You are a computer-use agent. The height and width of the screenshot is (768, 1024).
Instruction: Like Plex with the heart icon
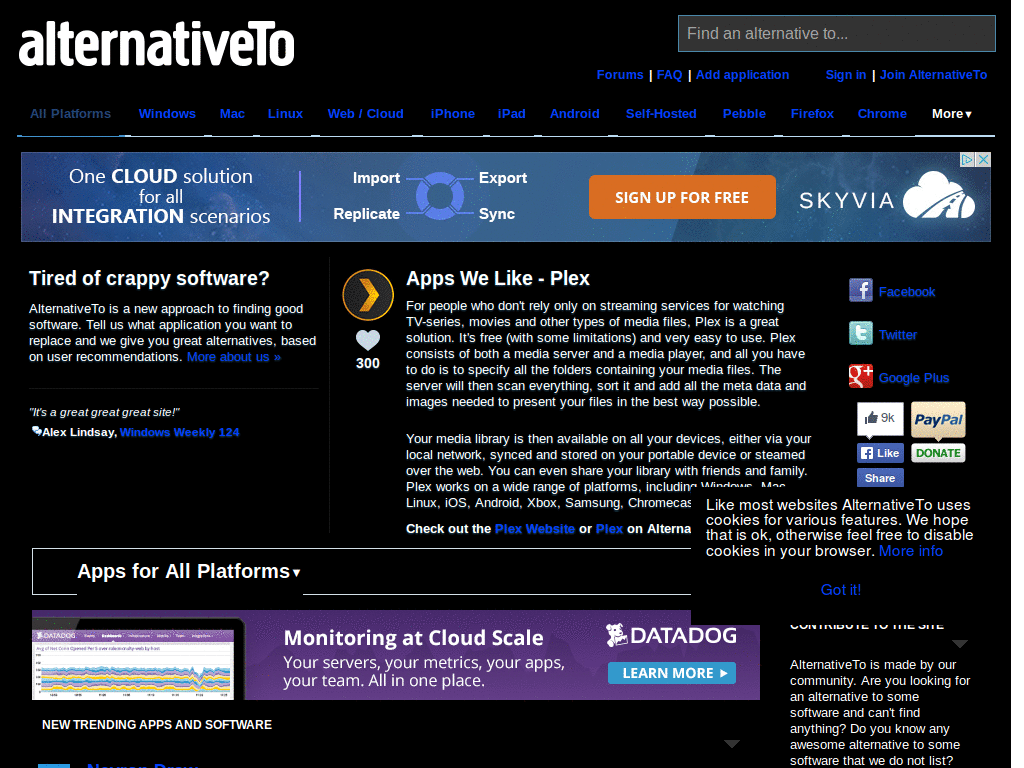368,340
